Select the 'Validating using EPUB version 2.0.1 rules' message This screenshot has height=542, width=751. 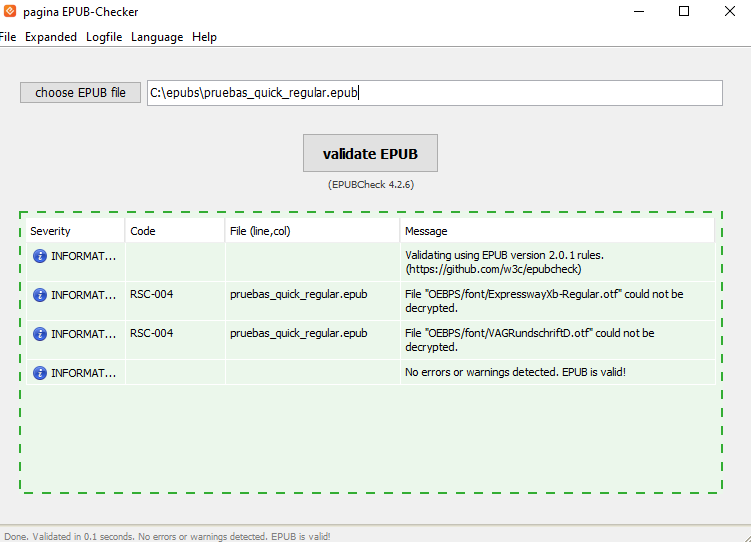pos(504,262)
